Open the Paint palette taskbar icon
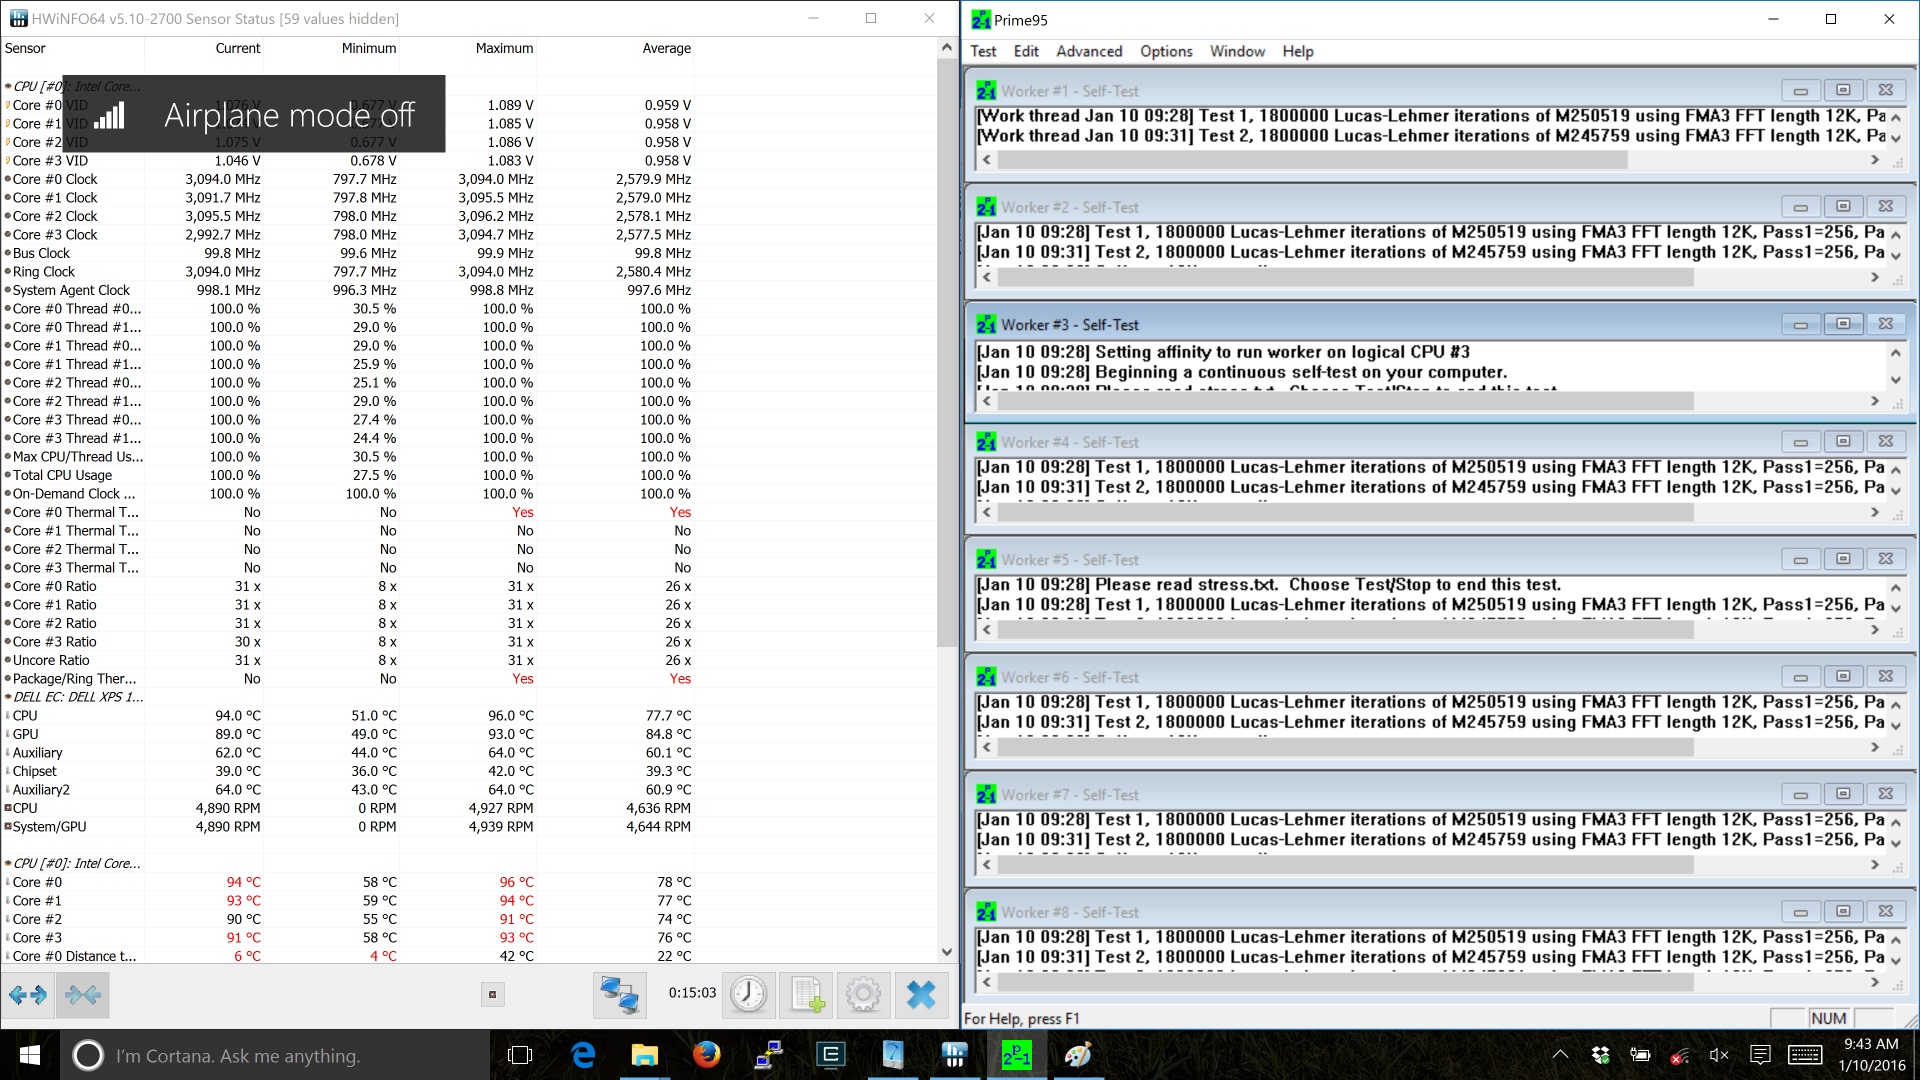The width and height of the screenshot is (1920, 1080). click(1078, 1055)
